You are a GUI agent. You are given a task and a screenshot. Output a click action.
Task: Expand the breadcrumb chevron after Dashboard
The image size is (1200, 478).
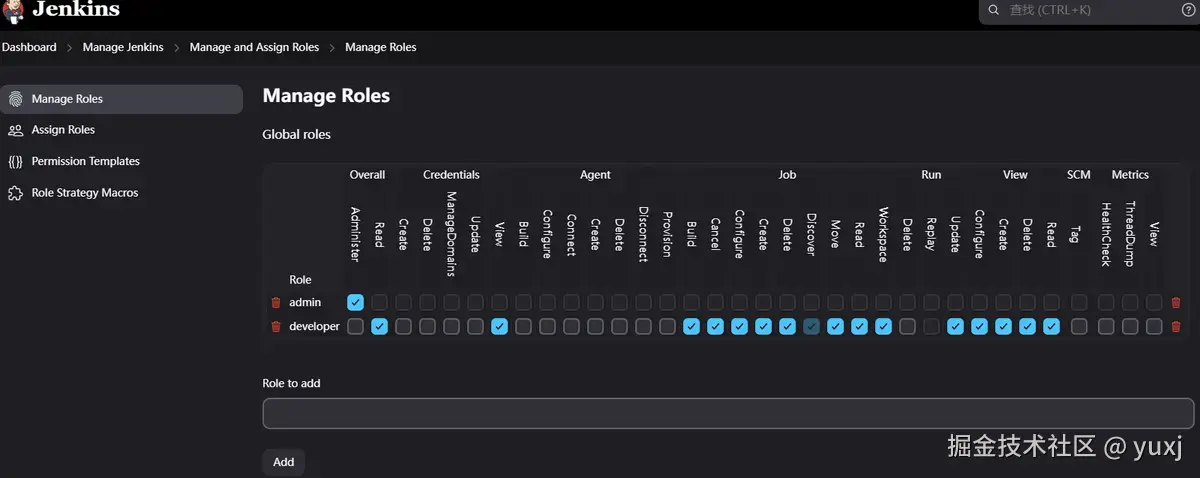tap(69, 47)
